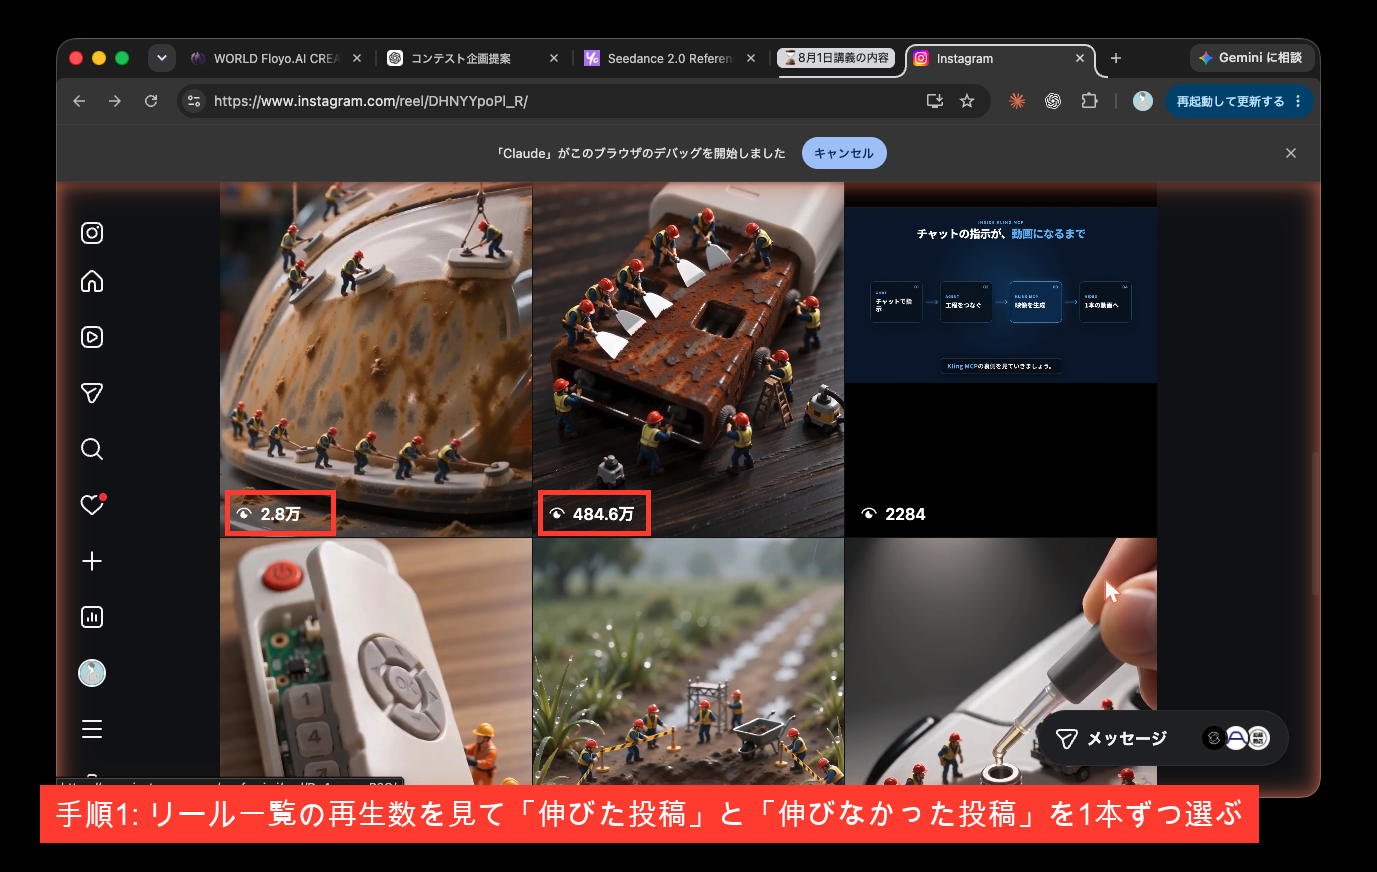
Task: Open menu on 再起動して更新する button
Action: click(1298, 101)
